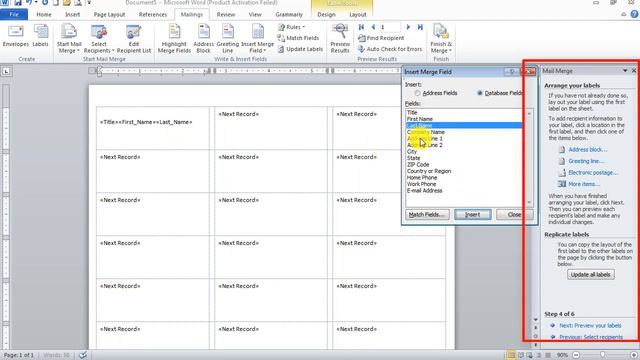
Task: Save the document from Quick Access
Action: (18, 2)
